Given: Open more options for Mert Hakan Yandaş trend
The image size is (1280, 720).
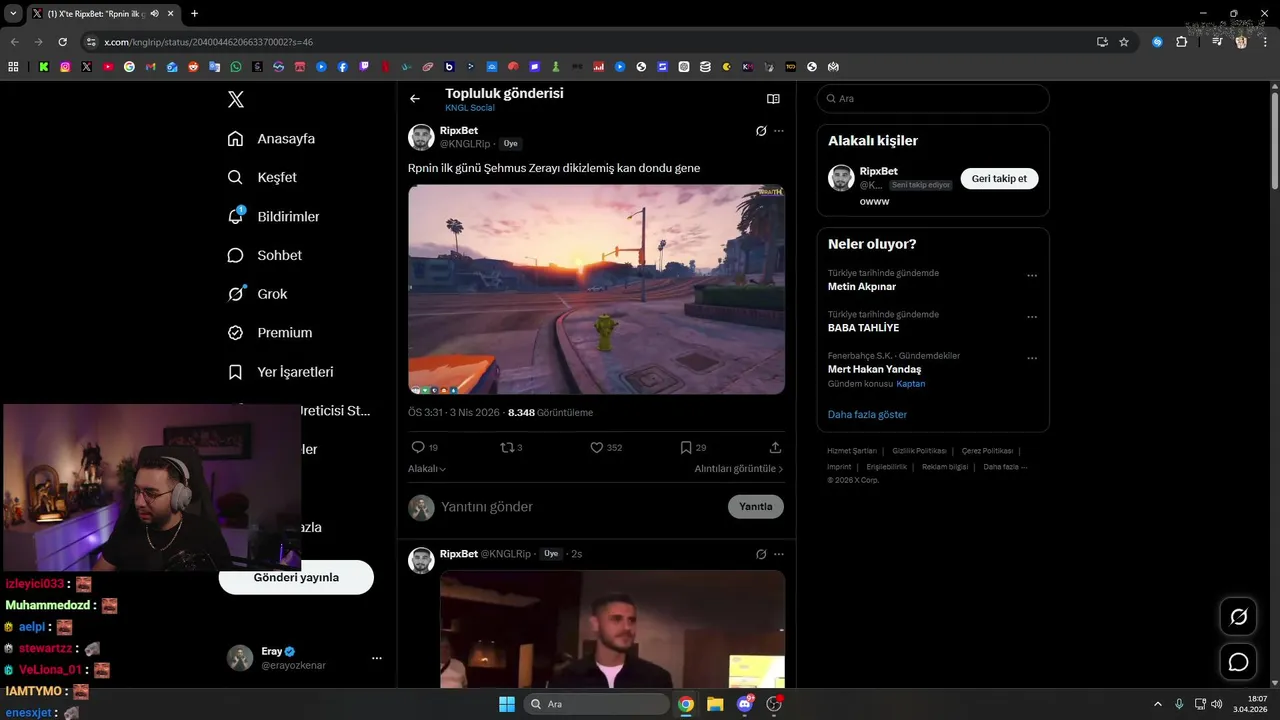Looking at the screenshot, I should pyautogui.click(x=1032, y=358).
